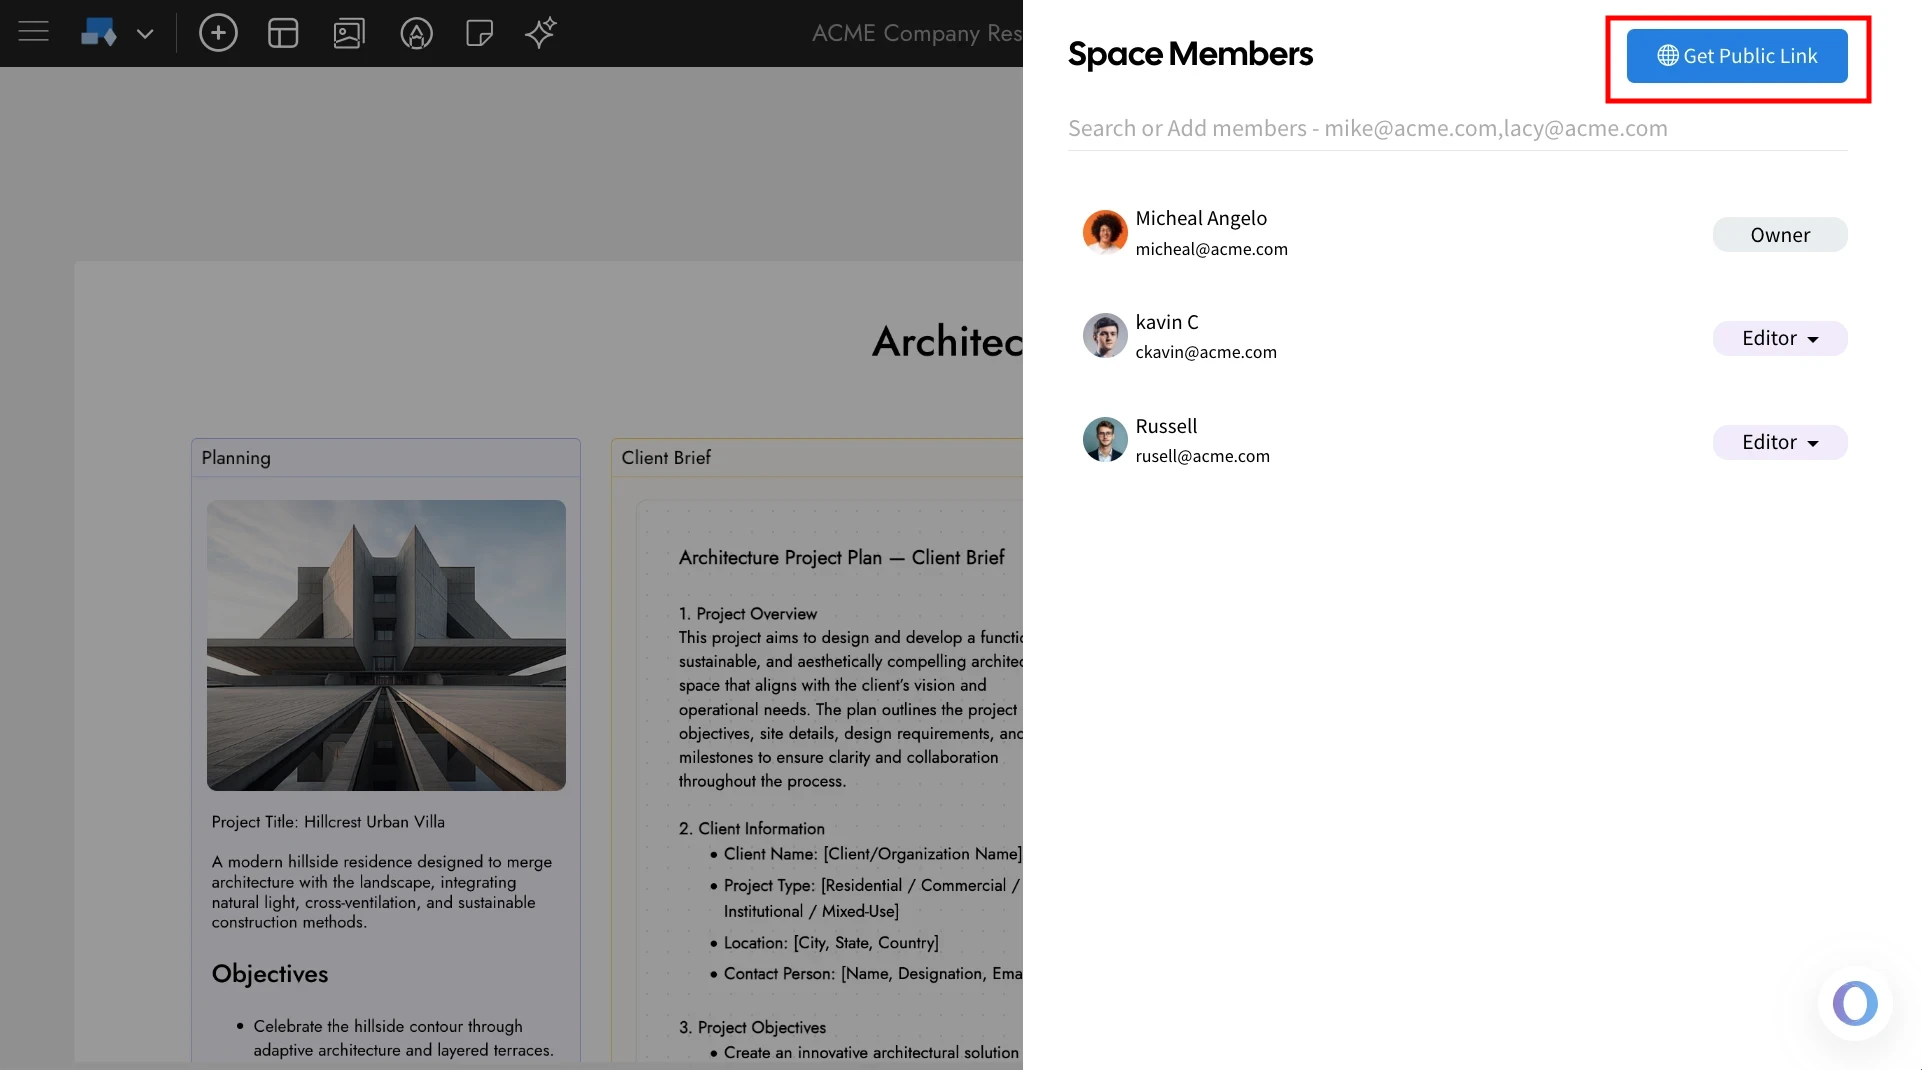This screenshot has width=1922, height=1070.
Task: Select the pen drawing tool
Action: pyautogui.click(x=416, y=33)
